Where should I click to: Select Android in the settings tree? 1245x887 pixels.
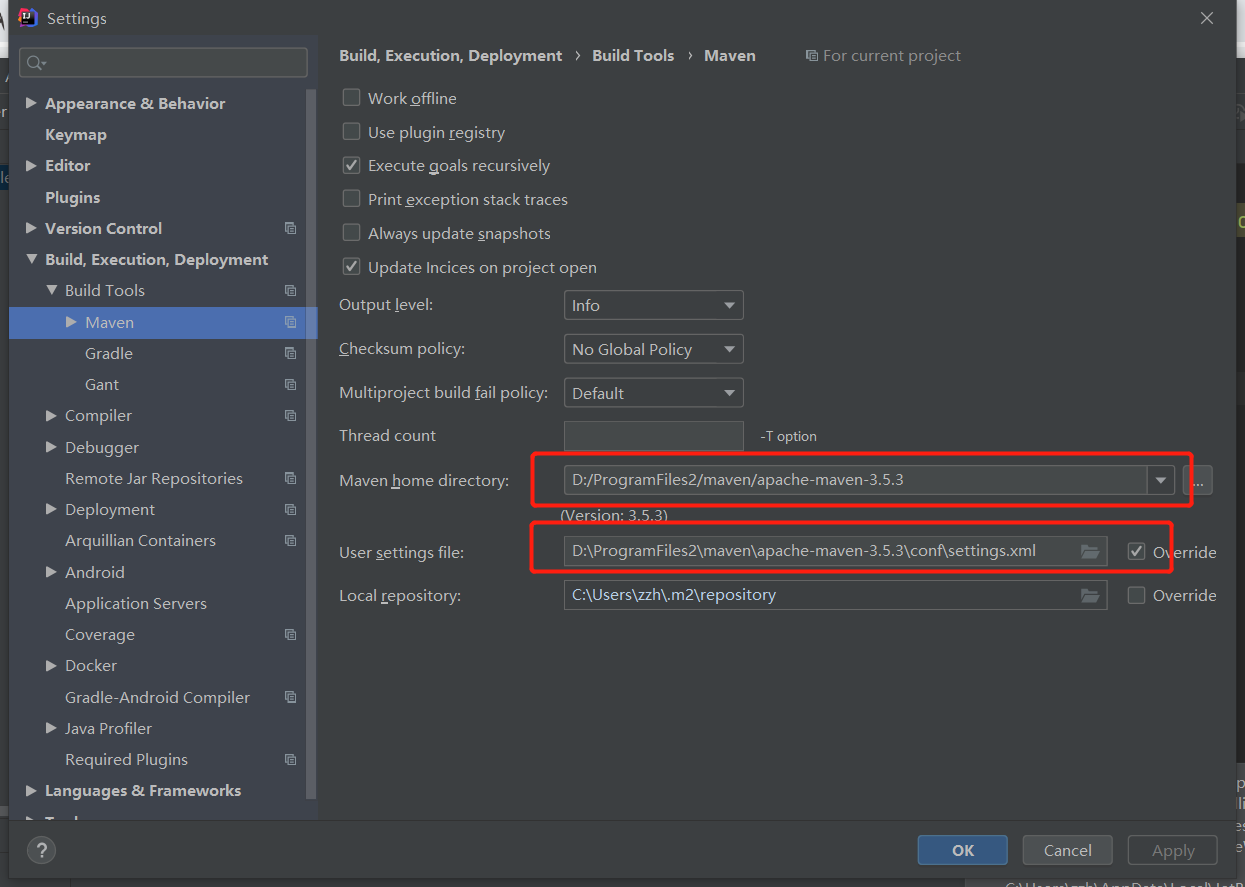coord(95,572)
